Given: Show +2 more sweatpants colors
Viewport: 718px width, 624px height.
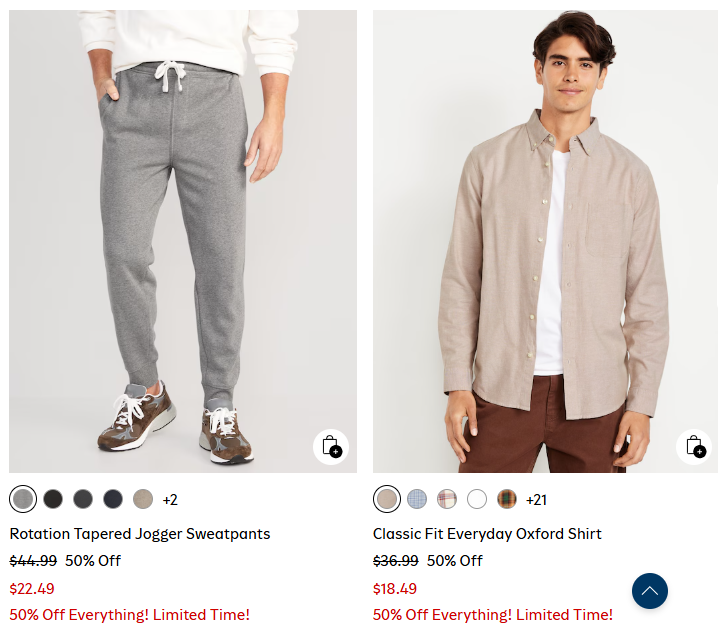Looking at the screenshot, I should click(x=170, y=500).
